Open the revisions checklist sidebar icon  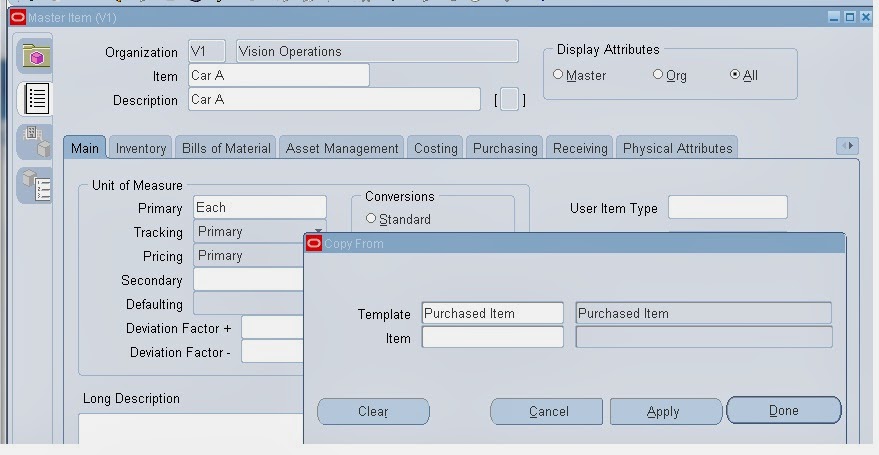pos(35,185)
